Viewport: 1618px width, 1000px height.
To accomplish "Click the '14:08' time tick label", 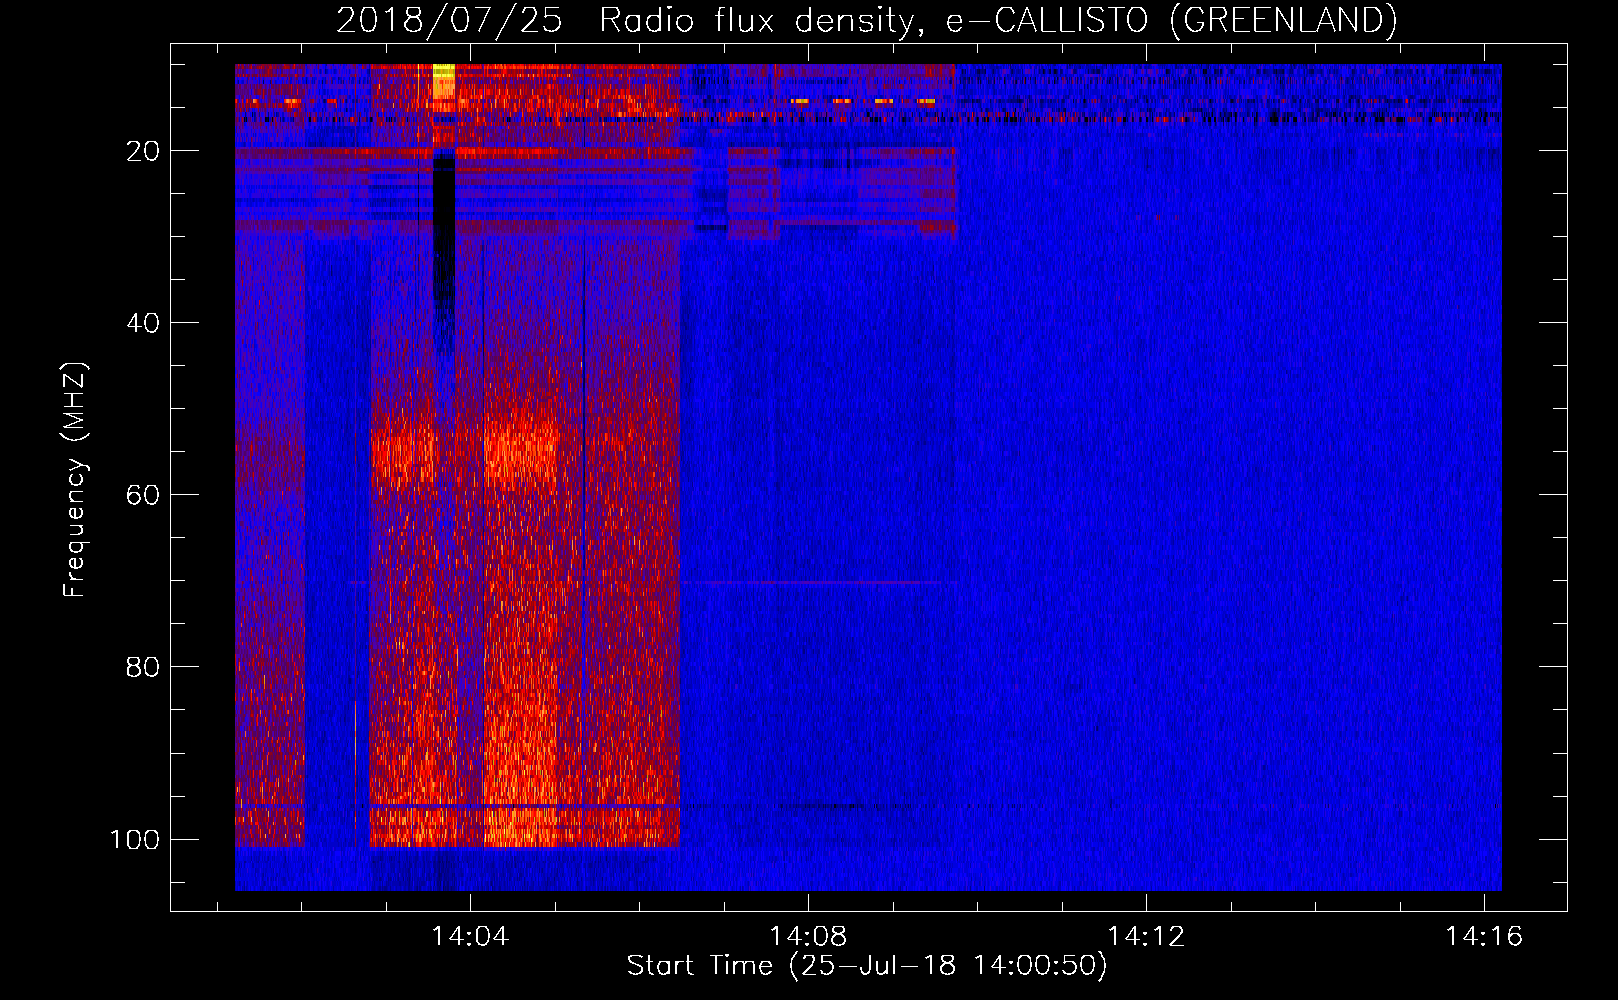I will pyautogui.click(x=808, y=936).
